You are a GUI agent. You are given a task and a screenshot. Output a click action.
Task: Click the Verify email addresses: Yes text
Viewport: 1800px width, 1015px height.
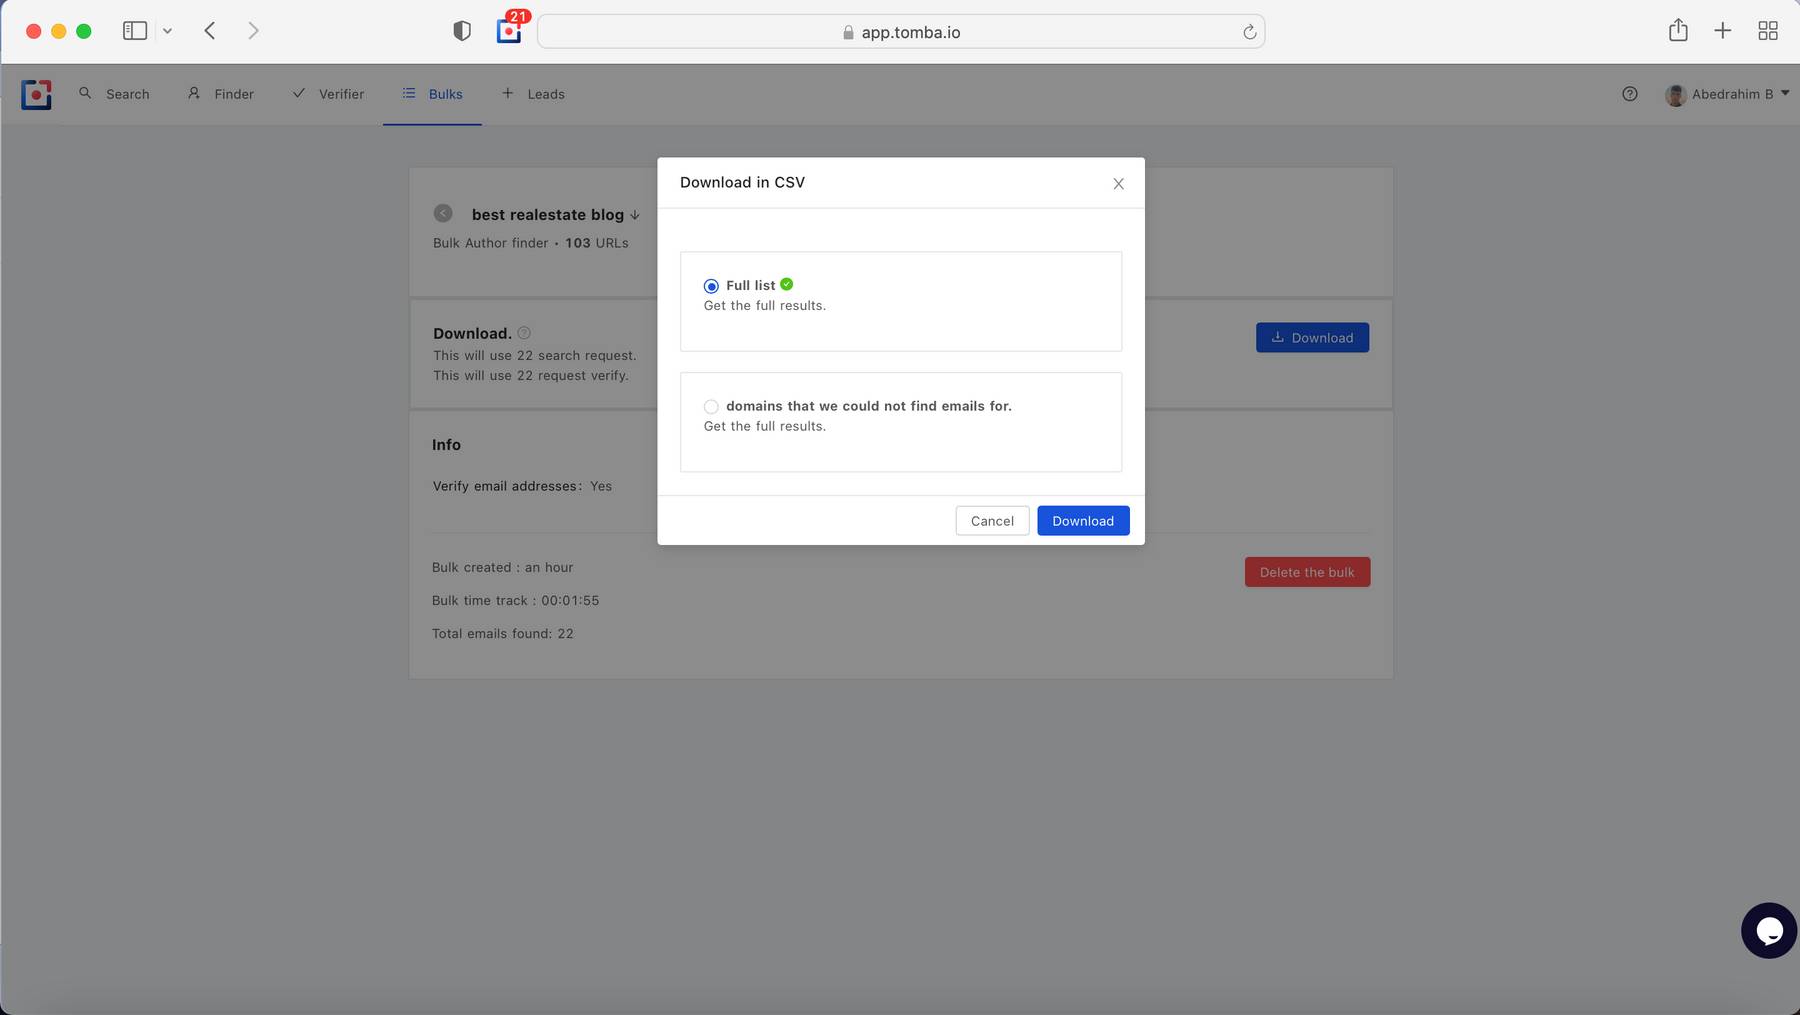pyautogui.click(x=522, y=486)
